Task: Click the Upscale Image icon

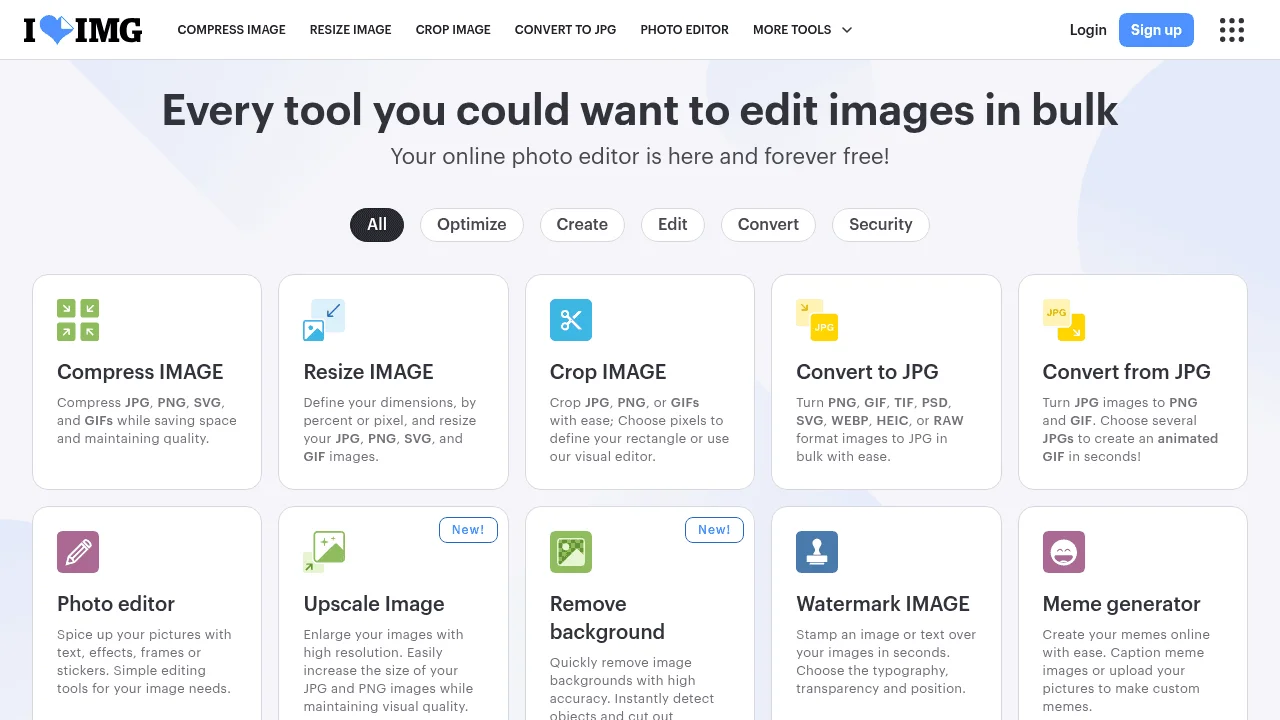Action: 324,552
